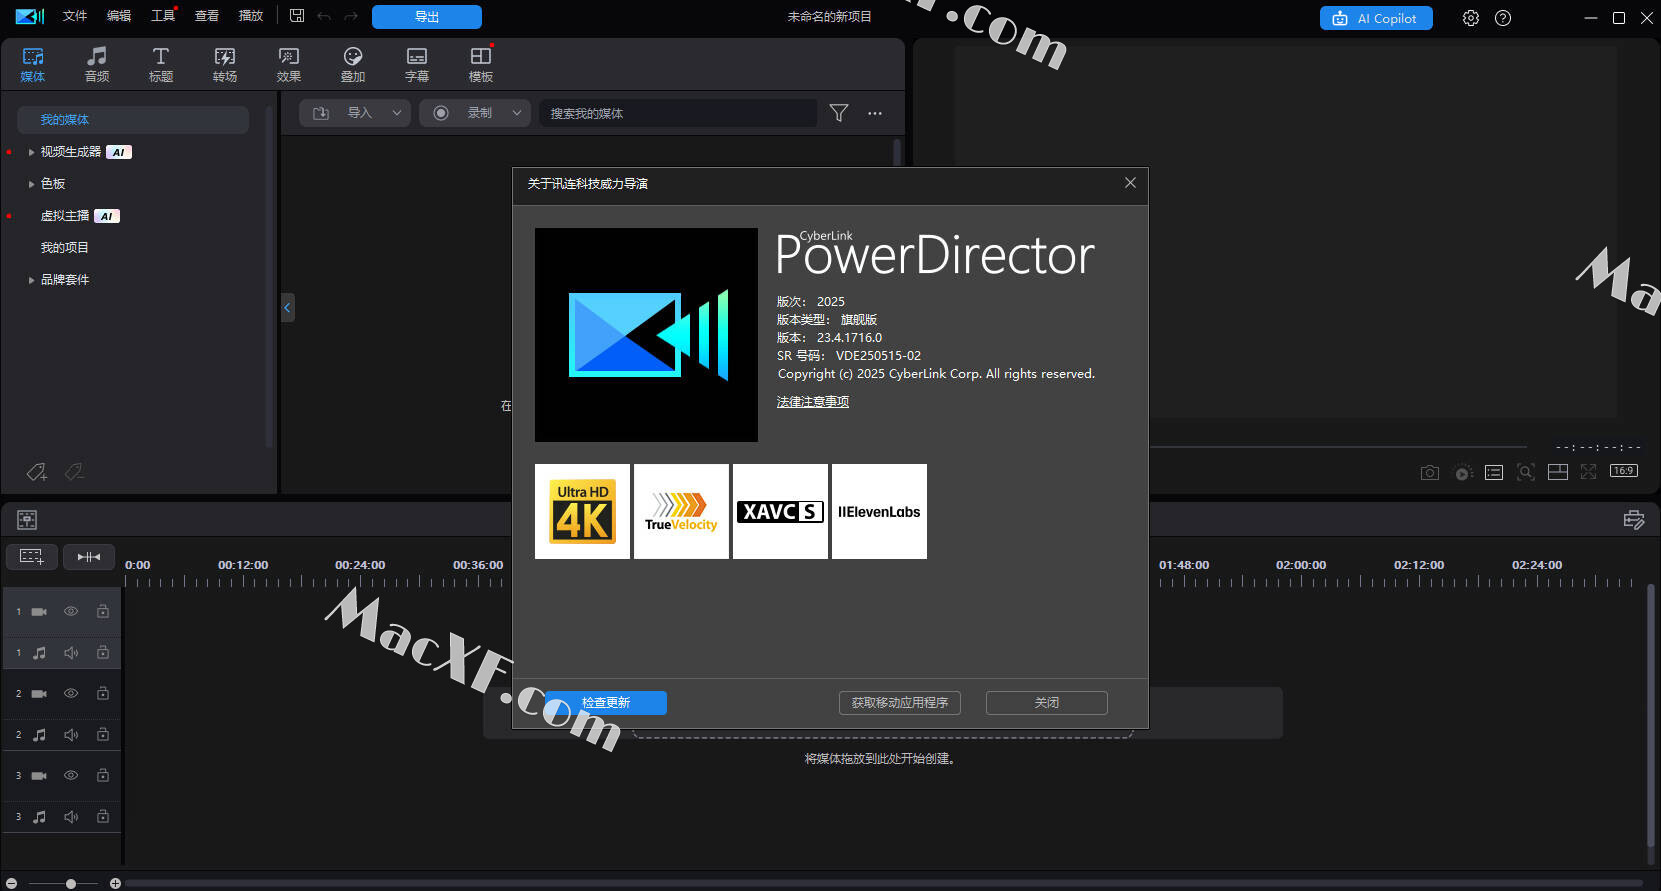Open the 叠加 overlay room
Image resolution: width=1661 pixels, height=891 pixels.
353,64
